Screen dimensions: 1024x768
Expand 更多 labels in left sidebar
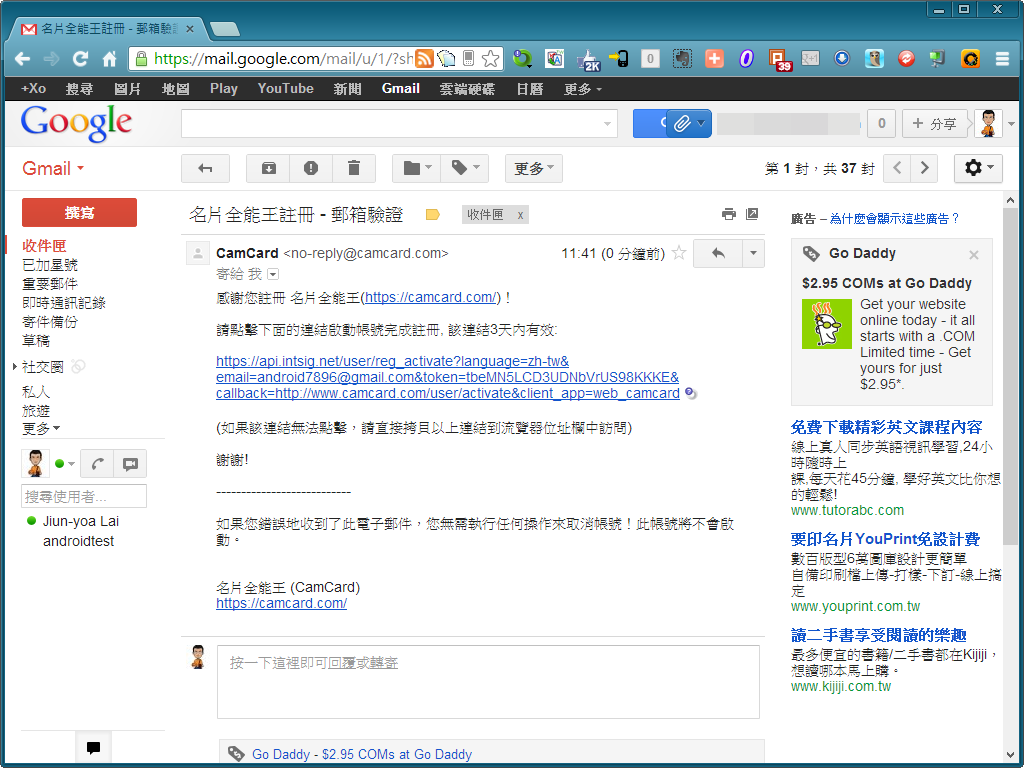tap(41, 429)
